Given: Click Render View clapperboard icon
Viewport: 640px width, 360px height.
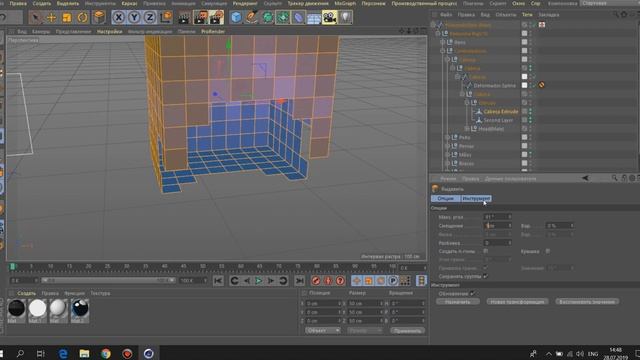Looking at the screenshot, I should point(184,18).
